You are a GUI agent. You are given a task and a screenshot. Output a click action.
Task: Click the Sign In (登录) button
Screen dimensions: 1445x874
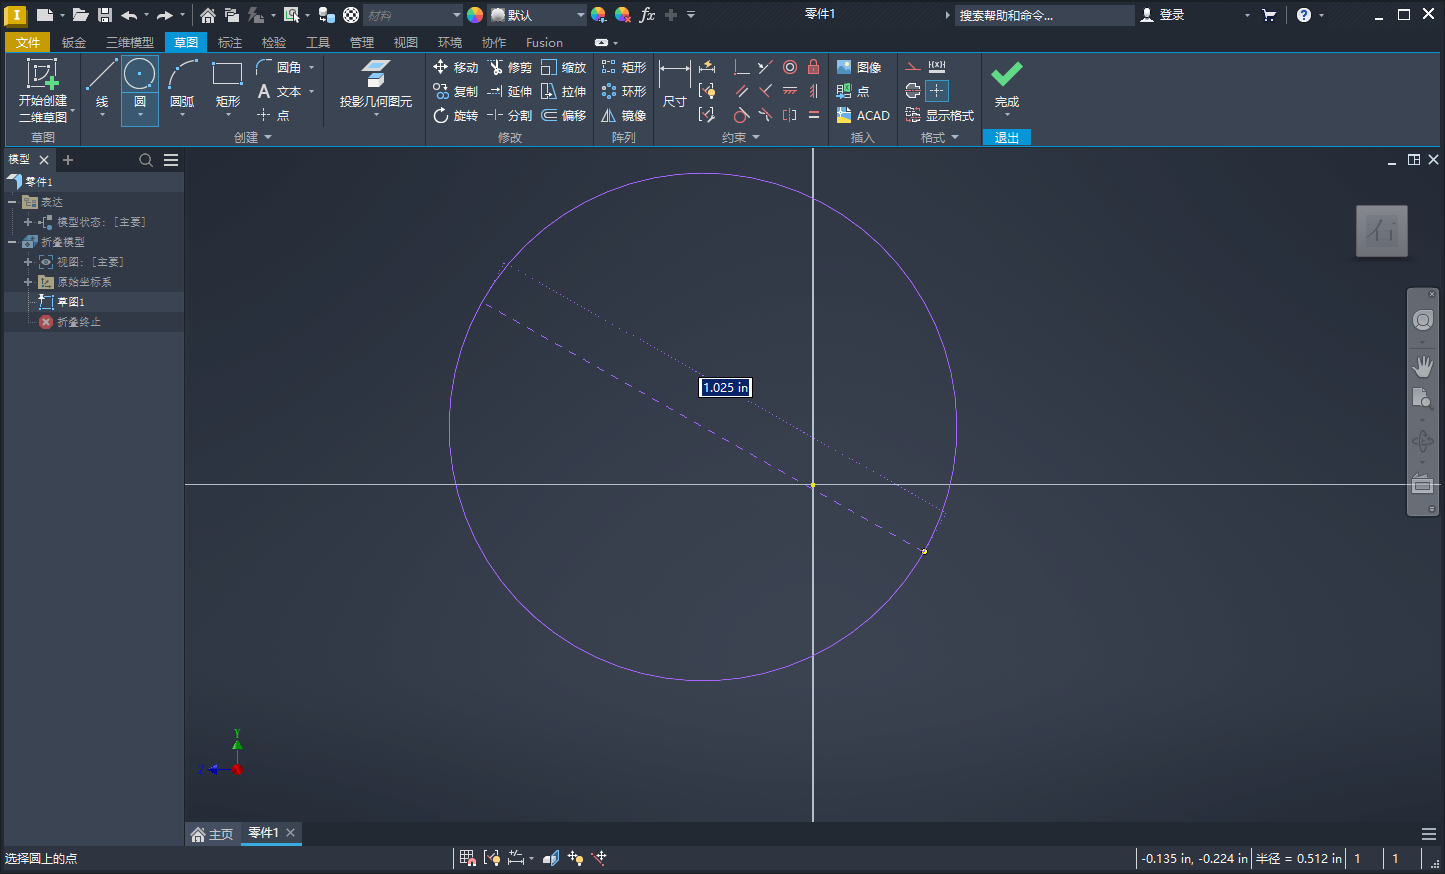[1163, 15]
